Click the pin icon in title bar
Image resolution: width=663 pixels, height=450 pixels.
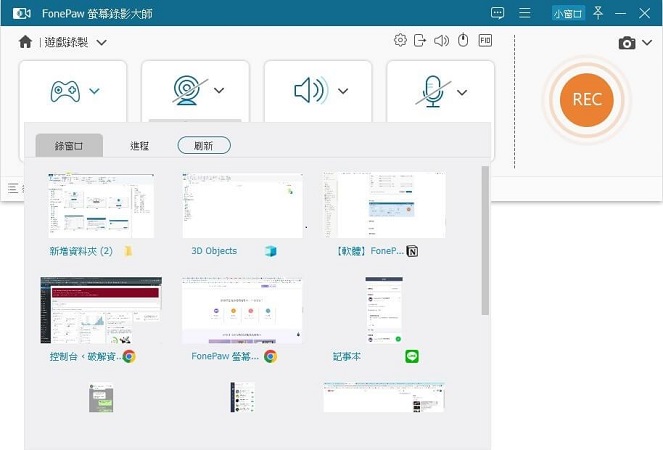[x=598, y=13]
